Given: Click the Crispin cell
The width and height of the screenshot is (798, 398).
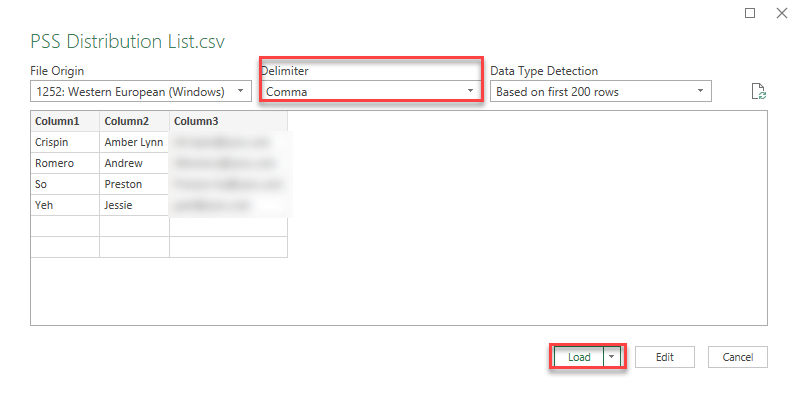Looking at the screenshot, I should point(65,143).
